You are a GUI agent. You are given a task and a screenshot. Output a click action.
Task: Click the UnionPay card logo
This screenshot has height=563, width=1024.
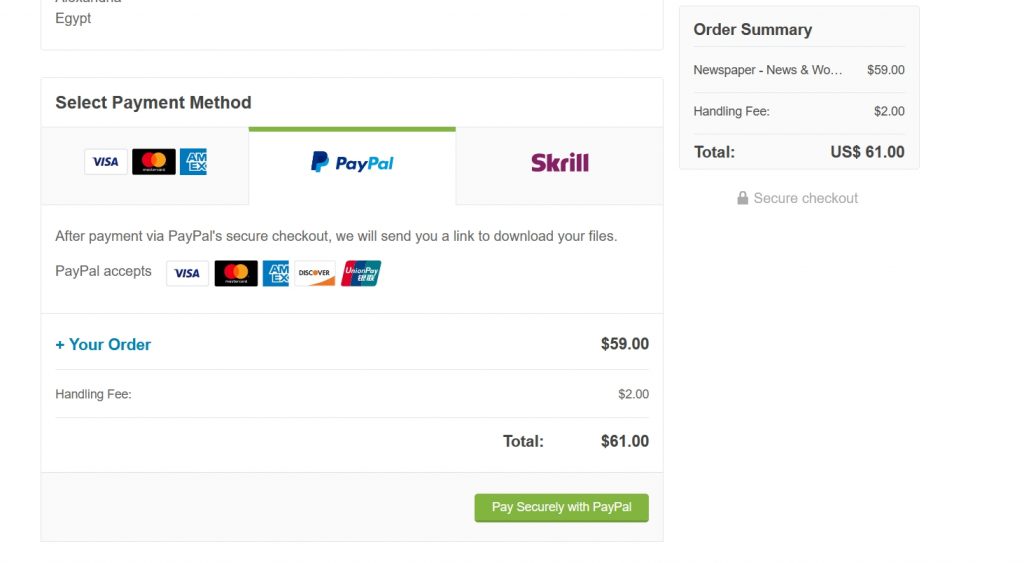[360, 273]
